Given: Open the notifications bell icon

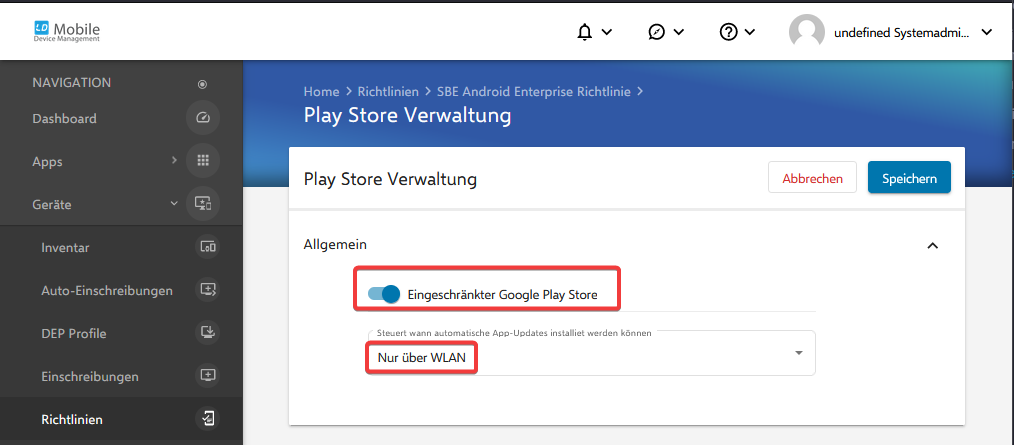Looking at the screenshot, I should [x=585, y=32].
